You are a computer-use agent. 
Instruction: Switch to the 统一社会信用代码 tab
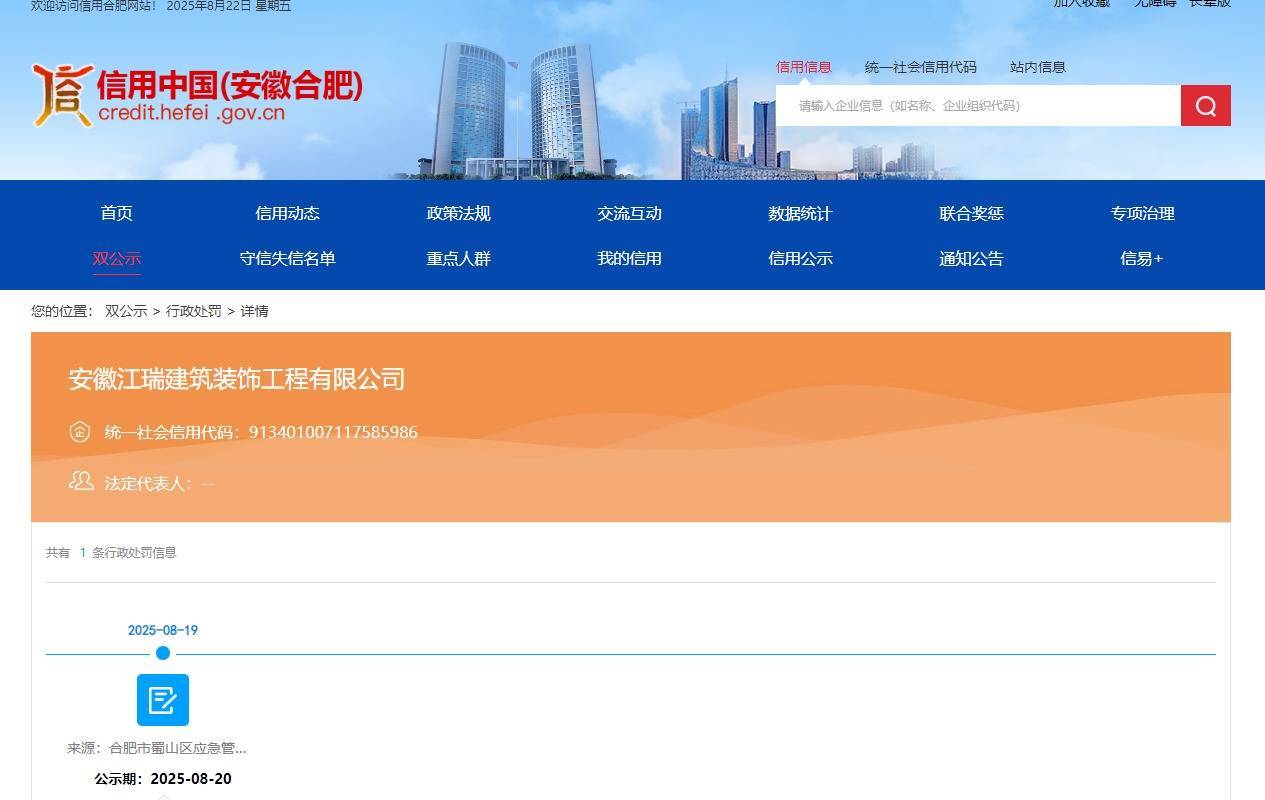tap(919, 67)
